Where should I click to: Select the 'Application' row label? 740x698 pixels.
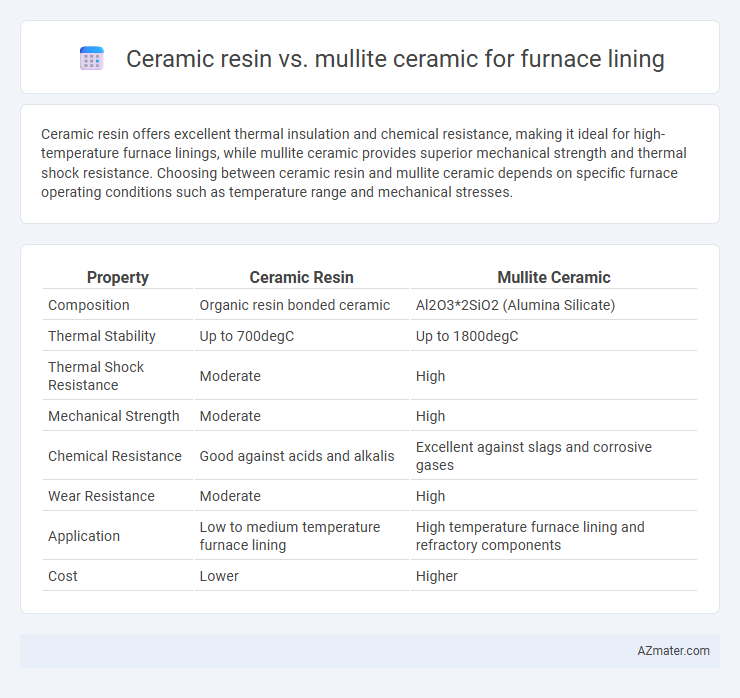84,536
